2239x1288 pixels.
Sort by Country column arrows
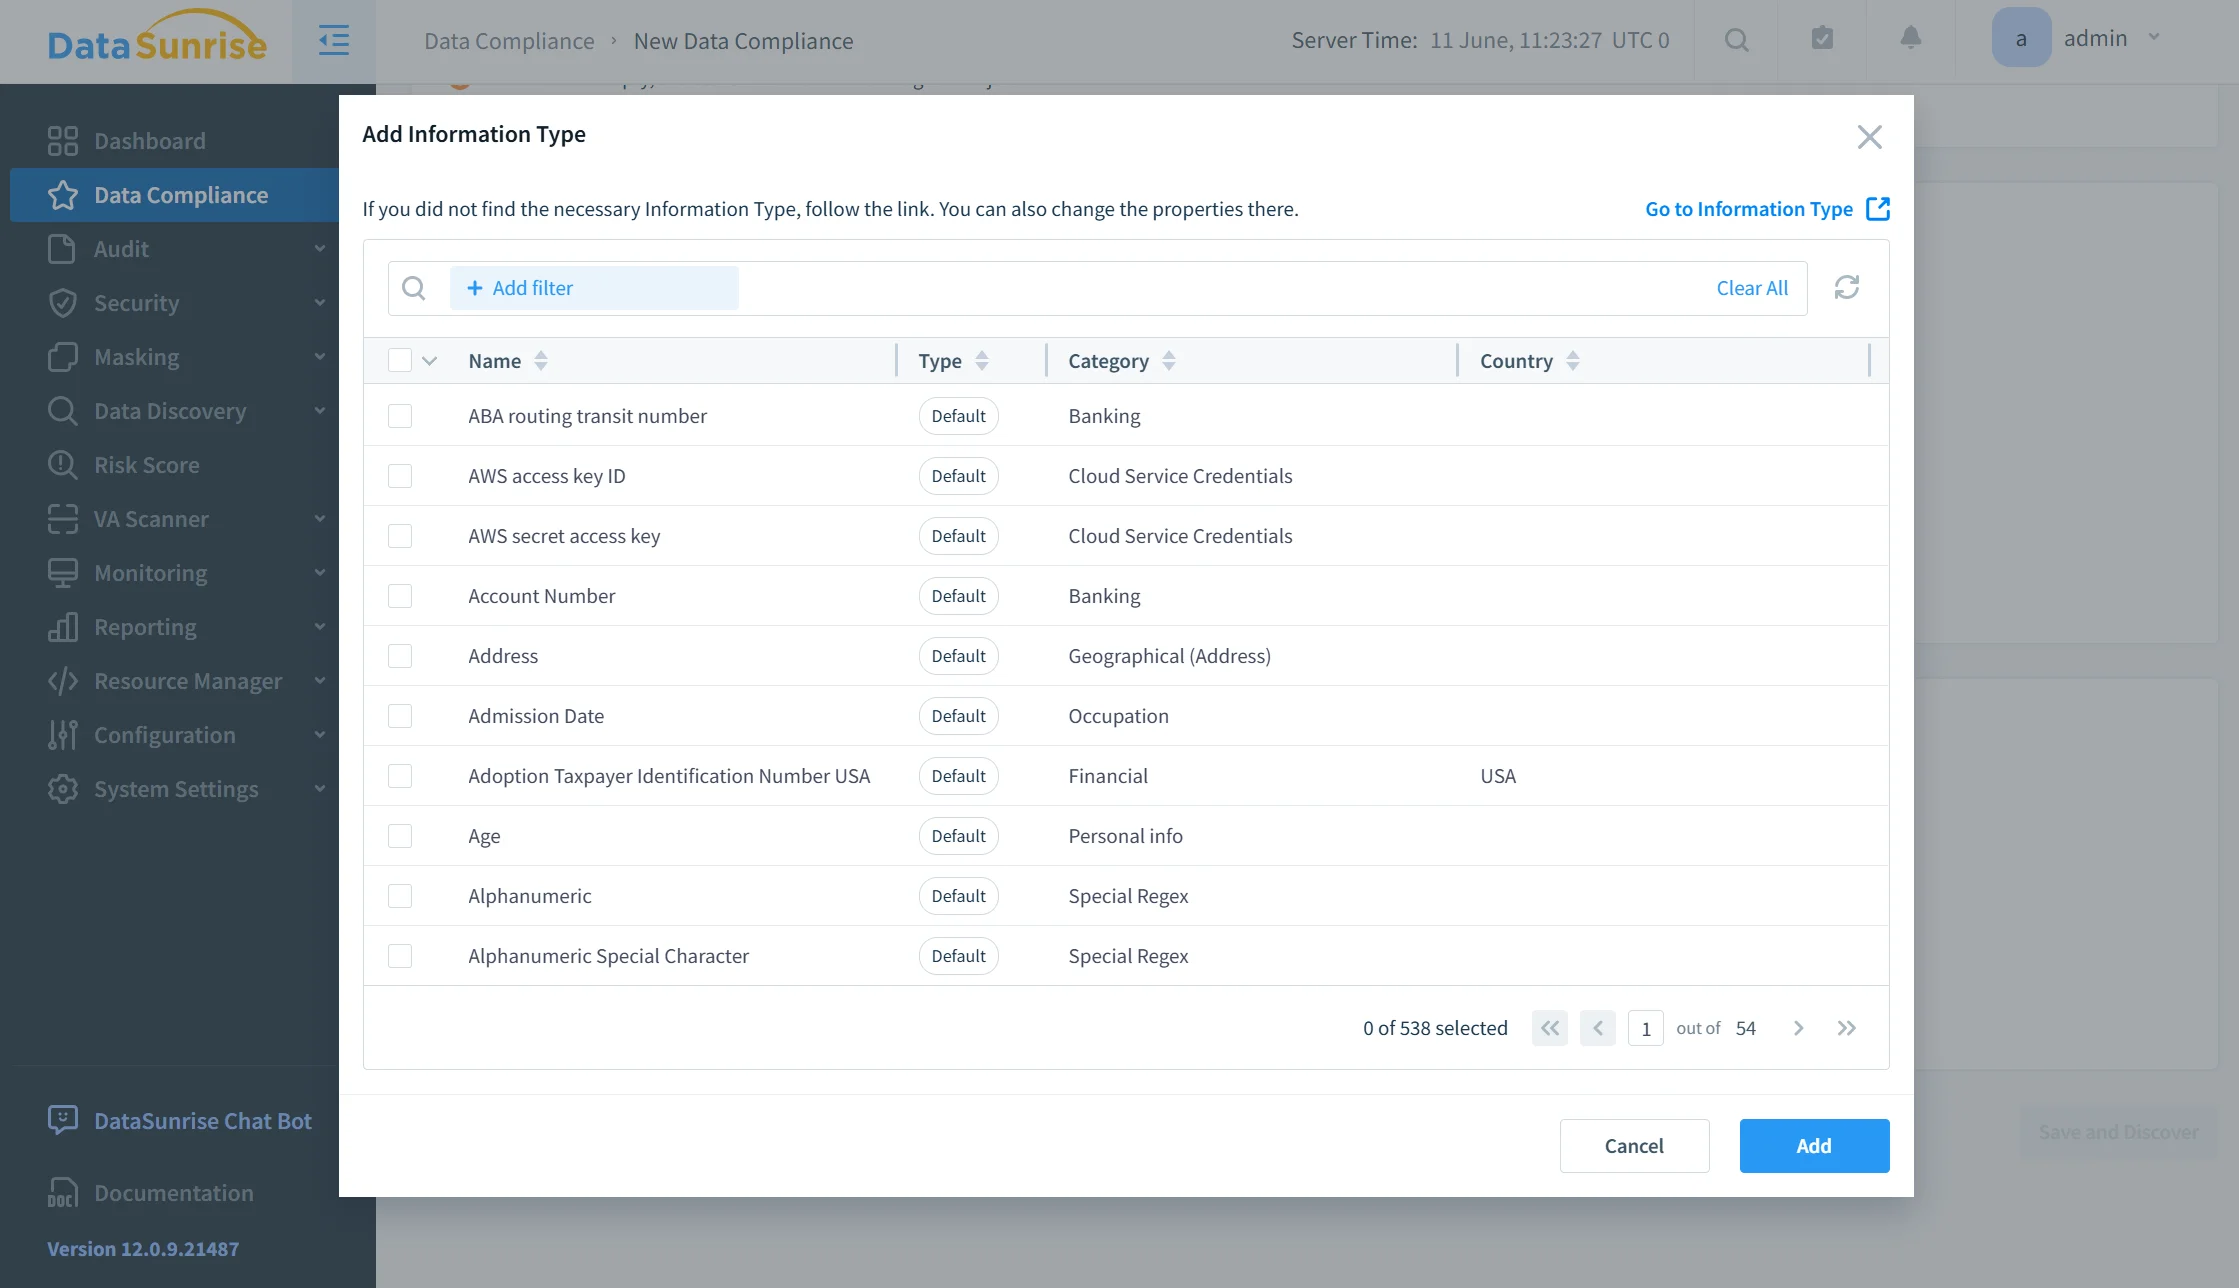tap(1572, 361)
